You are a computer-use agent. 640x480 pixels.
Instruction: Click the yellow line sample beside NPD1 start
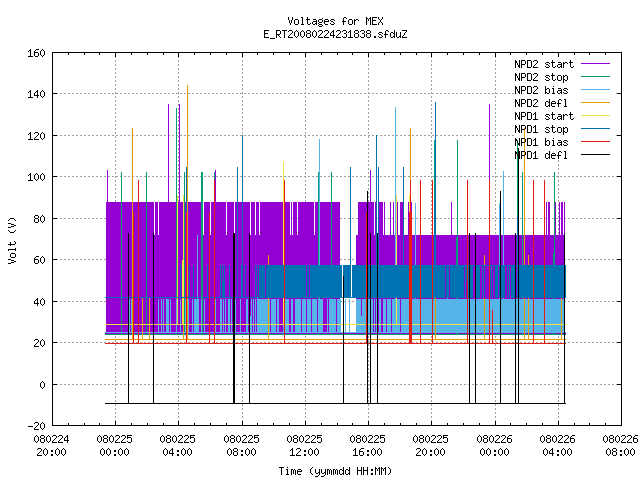pos(596,116)
